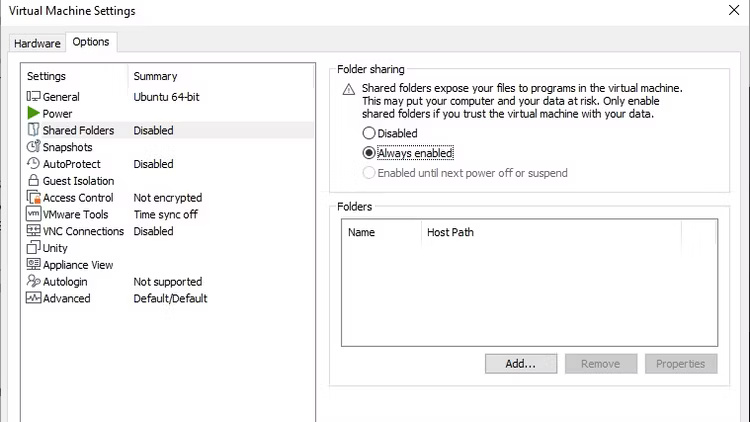Select the Advanced settings row
The image size is (750, 422).
[67, 298]
